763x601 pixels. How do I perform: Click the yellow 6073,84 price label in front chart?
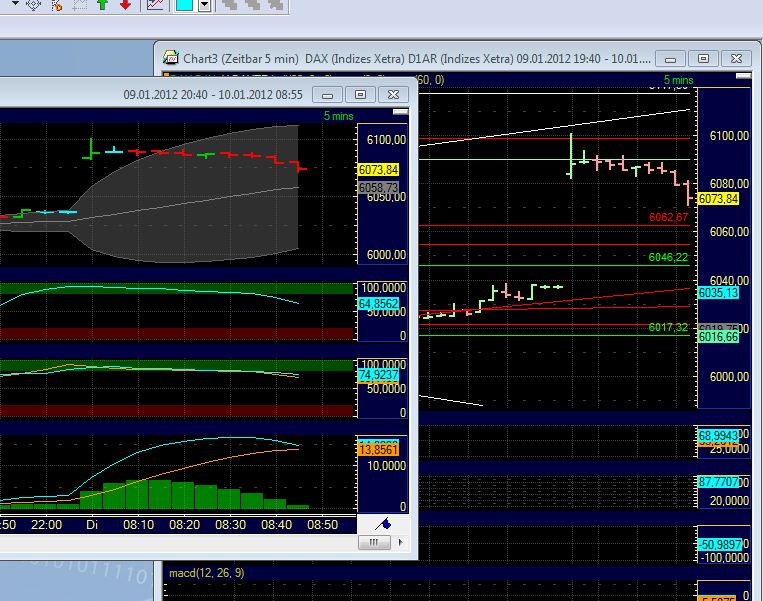click(x=378, y=169)
